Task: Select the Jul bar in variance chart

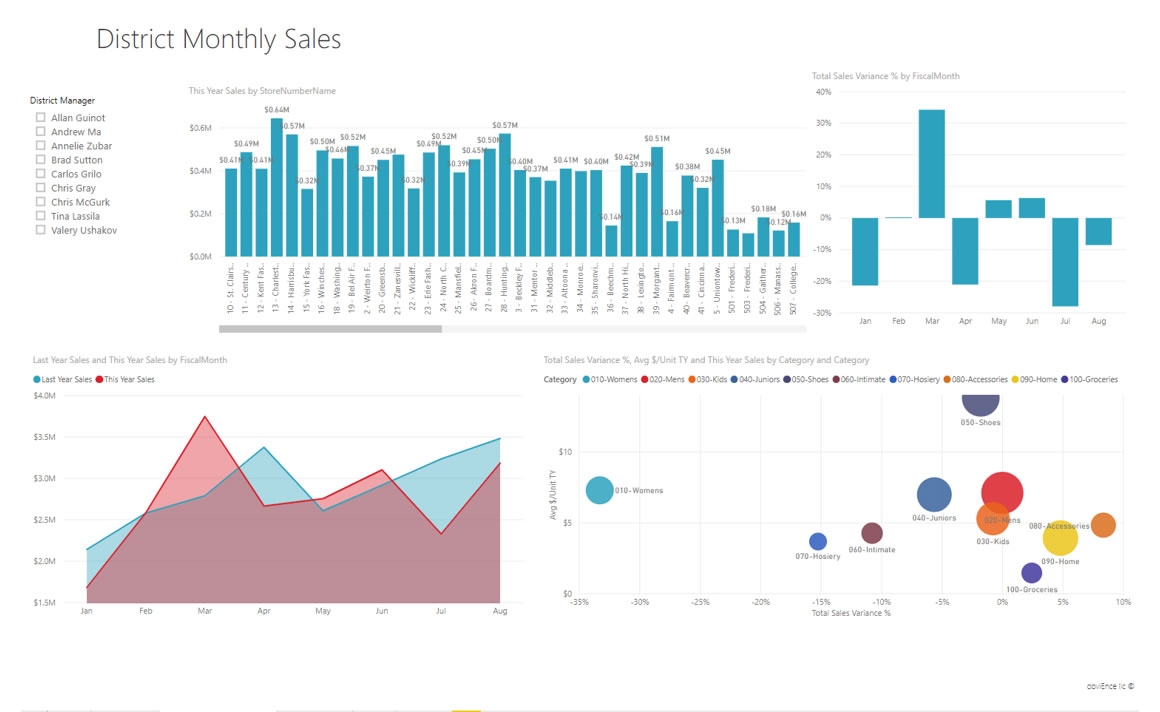Action: [1065, 261]
